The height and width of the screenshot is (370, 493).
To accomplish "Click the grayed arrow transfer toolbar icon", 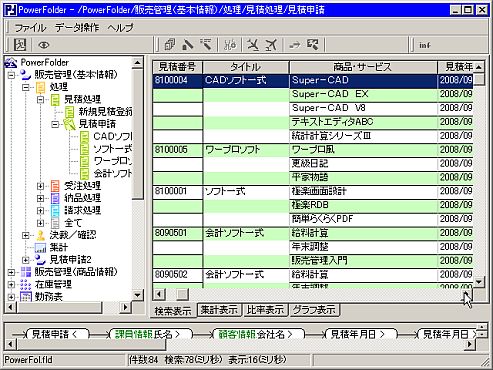I will click(x=295, y=45).
